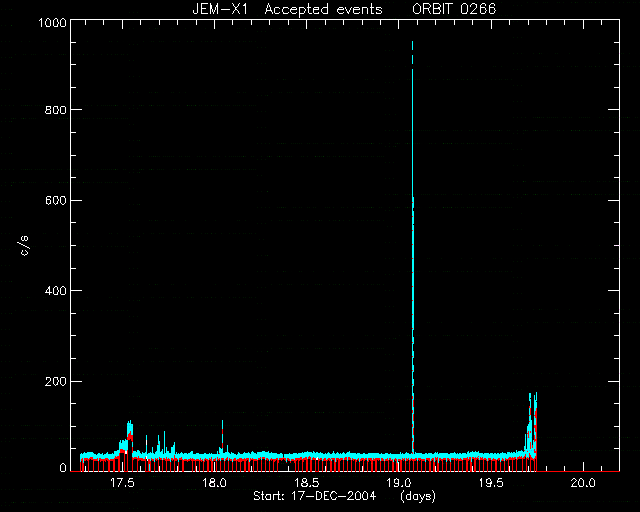Viewport: 640px width, 512px height.
Task: Click the Start: 17-DEC-2004 axis caption
Action: point(314,496)
